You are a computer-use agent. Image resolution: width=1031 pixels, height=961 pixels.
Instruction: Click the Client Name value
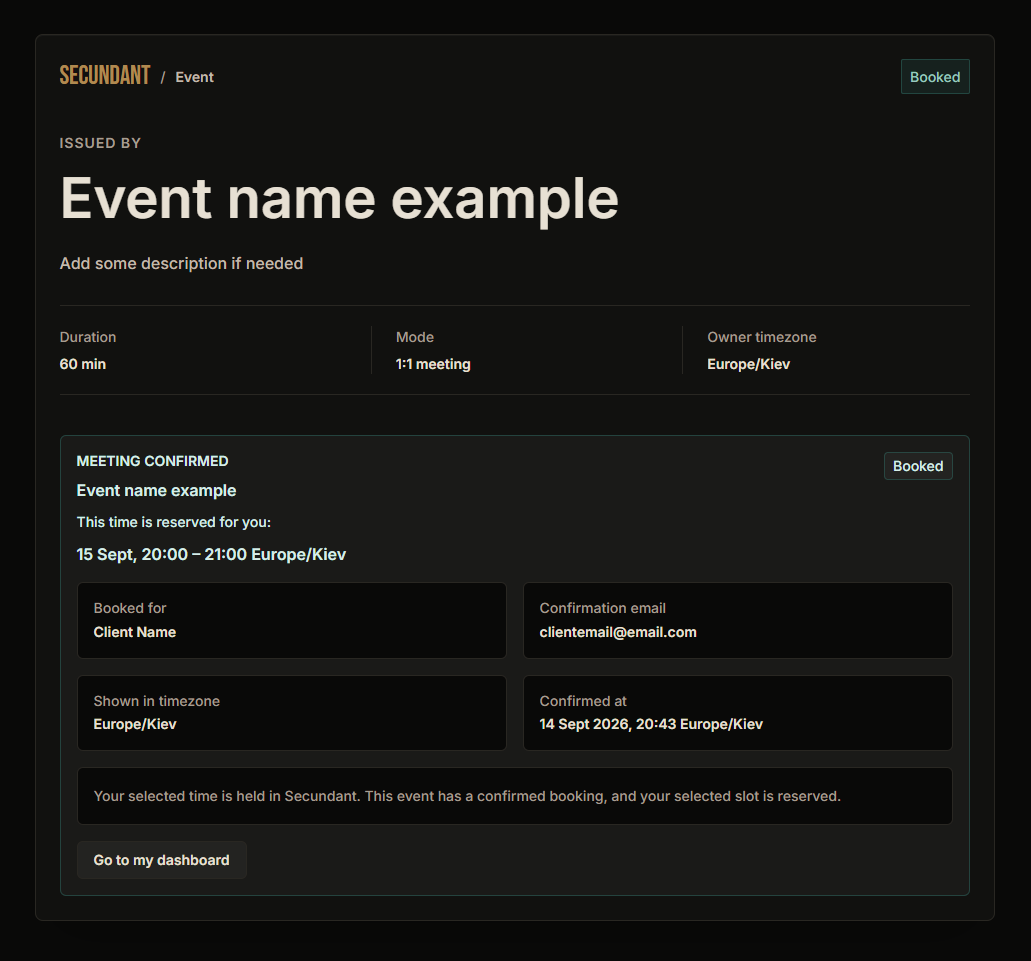pos(135,632)
